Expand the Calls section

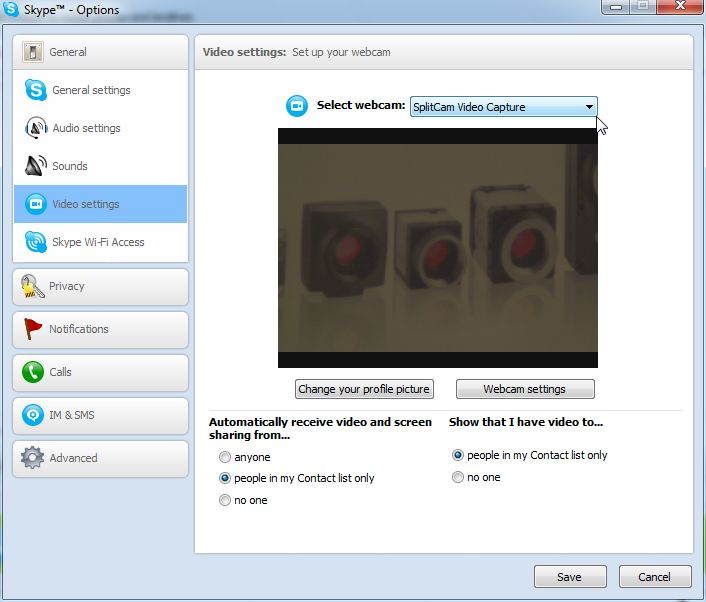[x=100, y=372]
